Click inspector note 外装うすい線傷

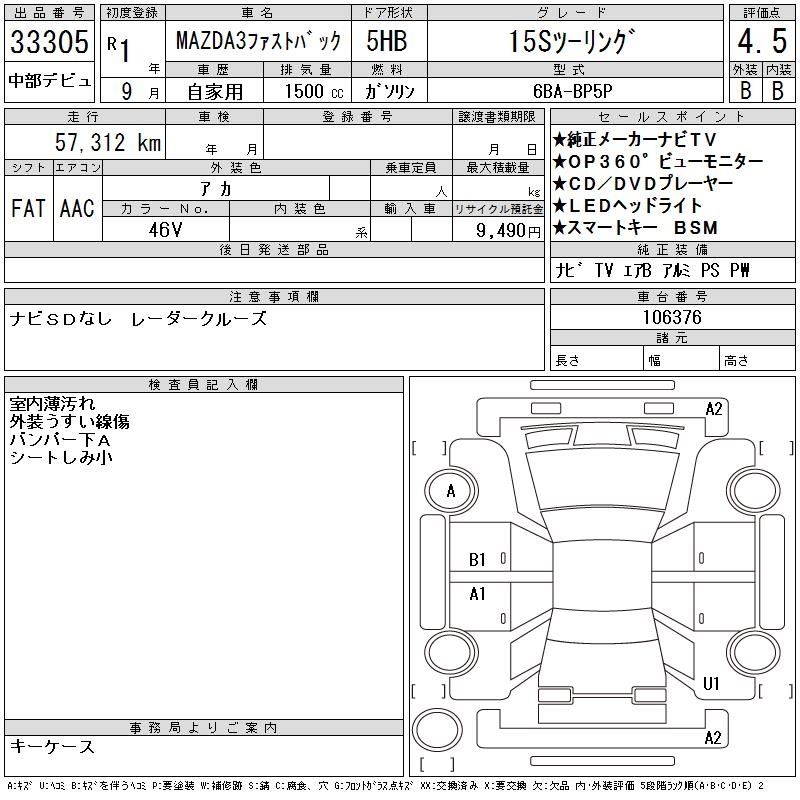tap(69, 421)
